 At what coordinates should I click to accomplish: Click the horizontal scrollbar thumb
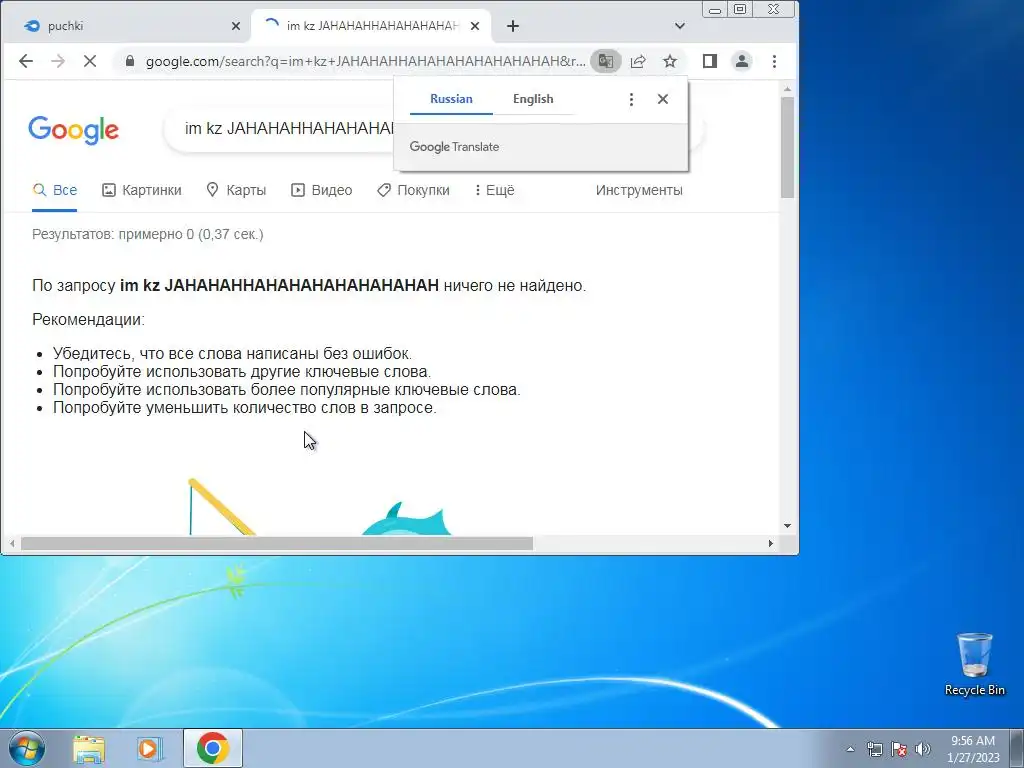coord(277,543)
